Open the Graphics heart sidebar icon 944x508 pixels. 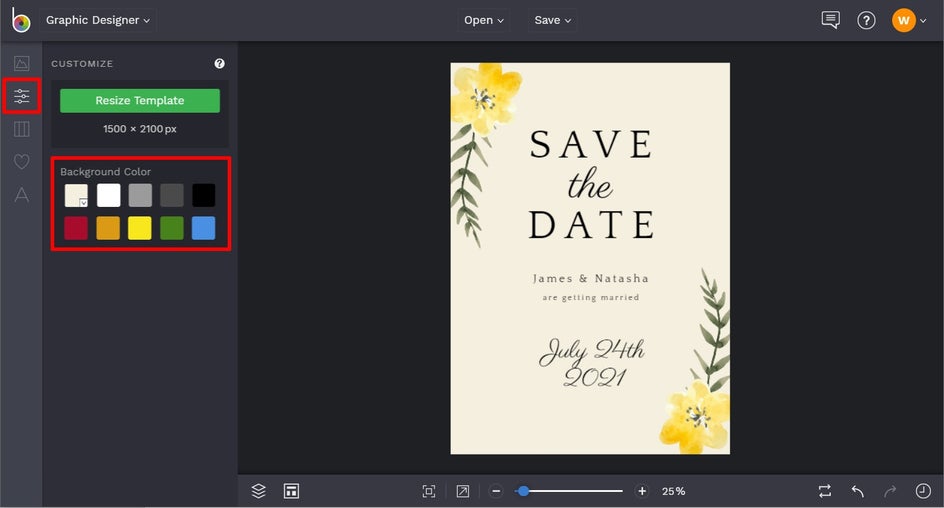click(21, 161)
